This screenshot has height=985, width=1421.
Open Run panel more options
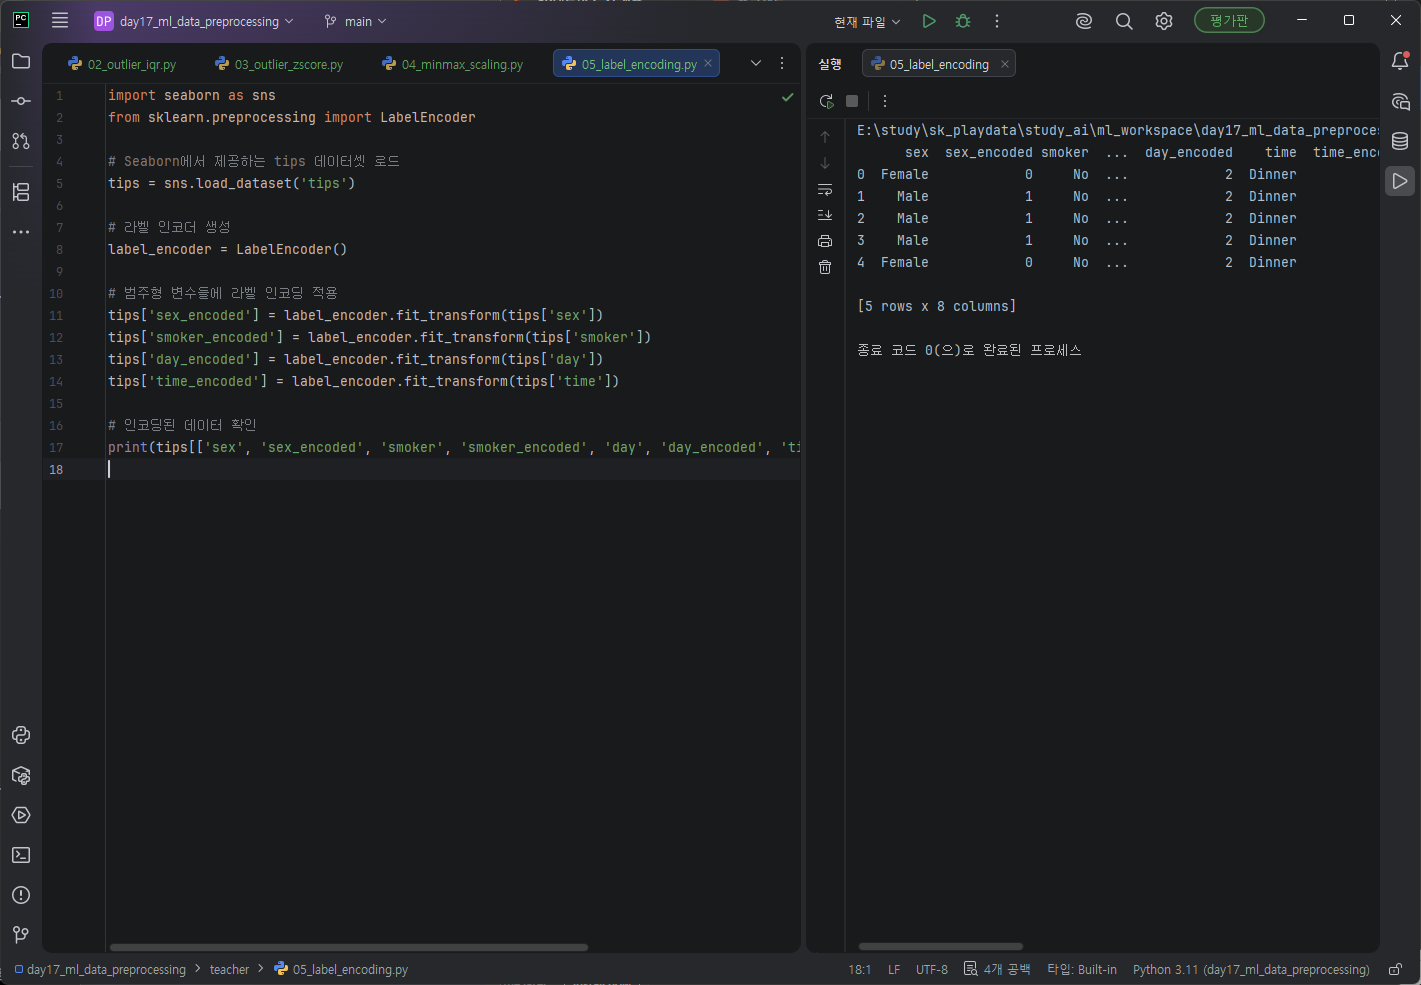[x=885, y=101]
